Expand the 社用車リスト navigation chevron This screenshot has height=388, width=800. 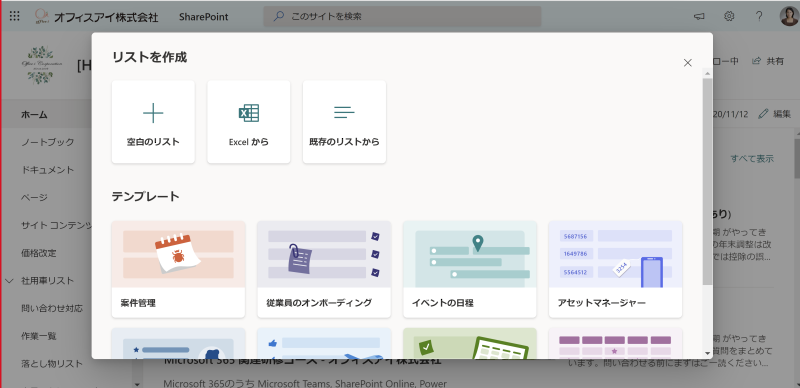tap(9, 281)
